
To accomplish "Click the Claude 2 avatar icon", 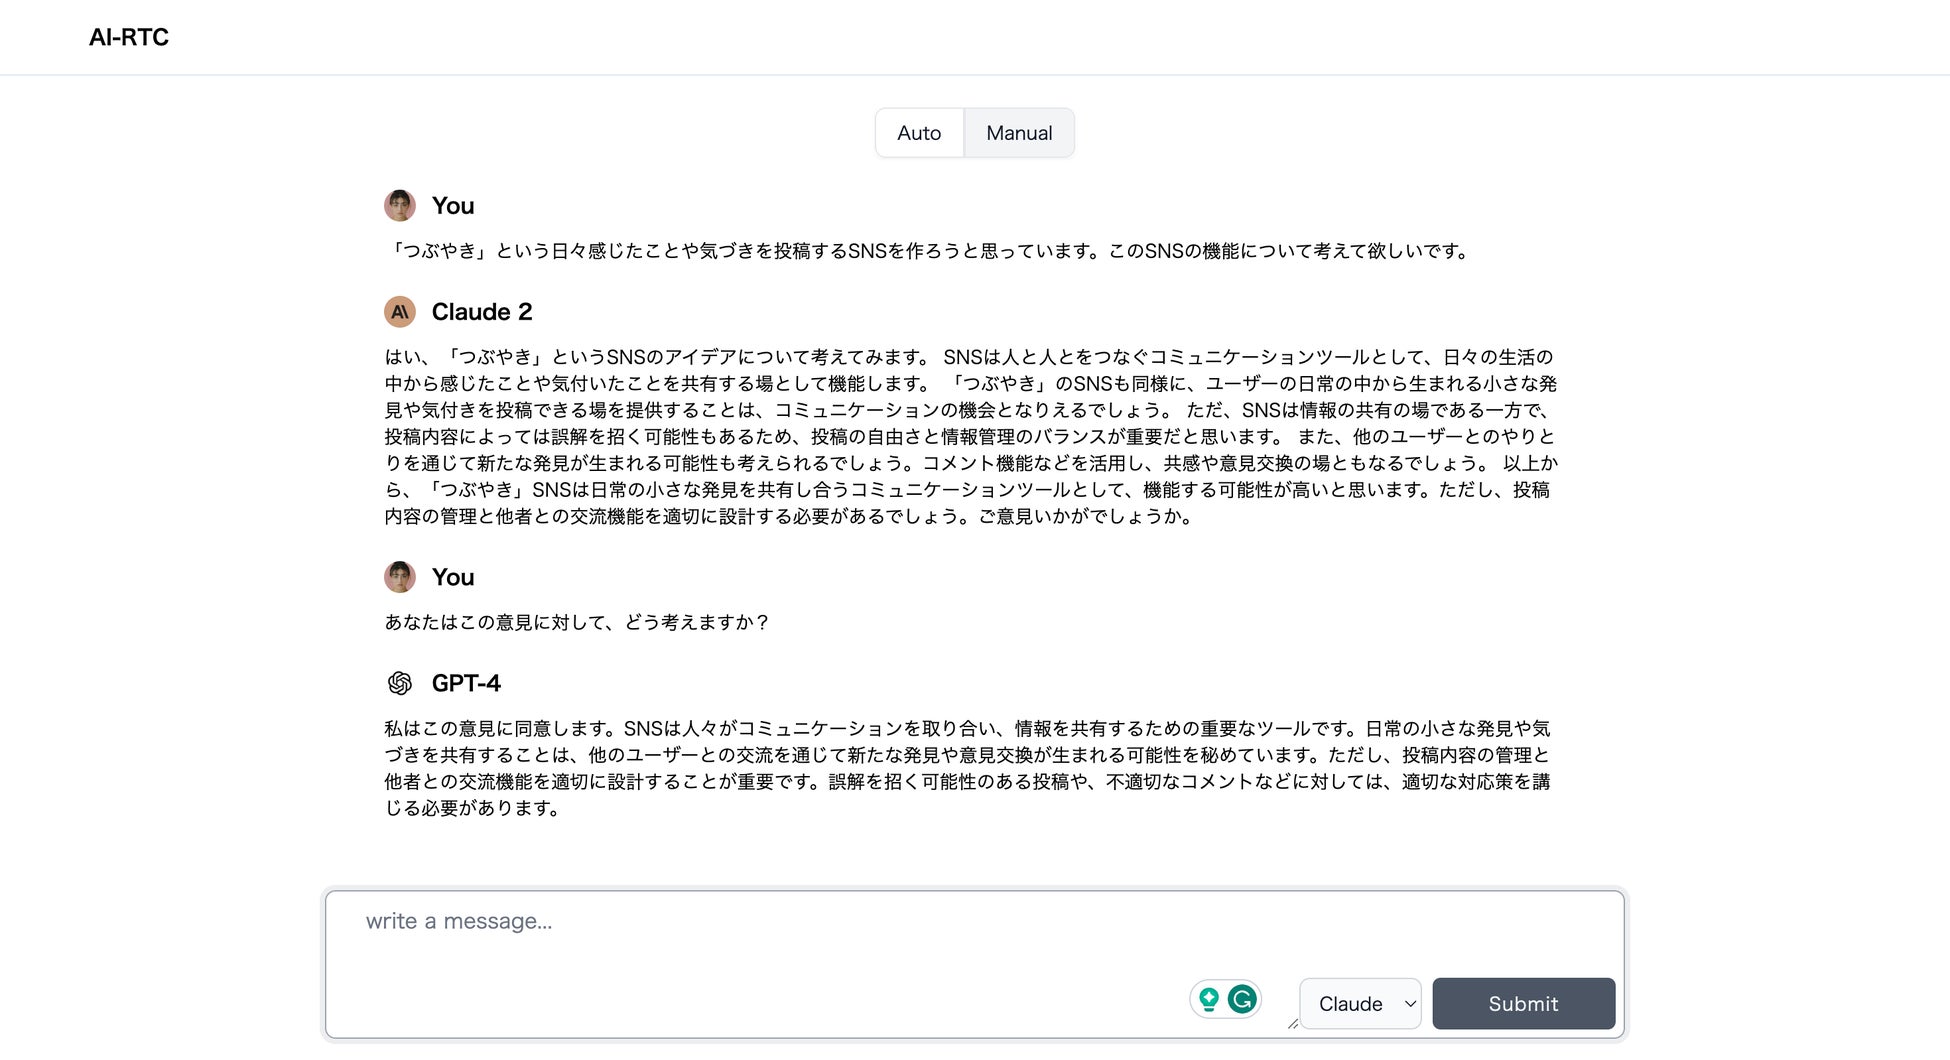I will [x=400, y=312].
